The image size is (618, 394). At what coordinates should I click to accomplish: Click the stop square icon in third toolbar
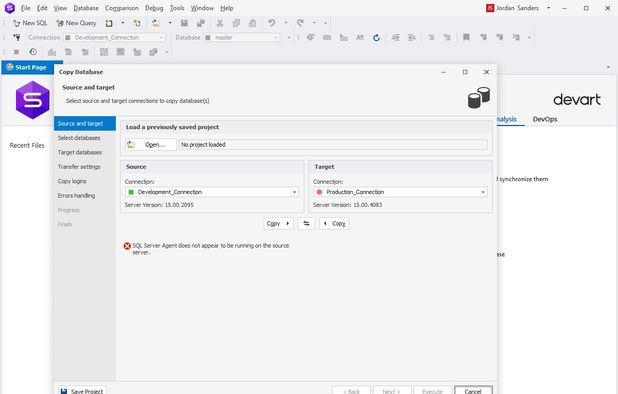pyautogui.click(x=17, y=52)
